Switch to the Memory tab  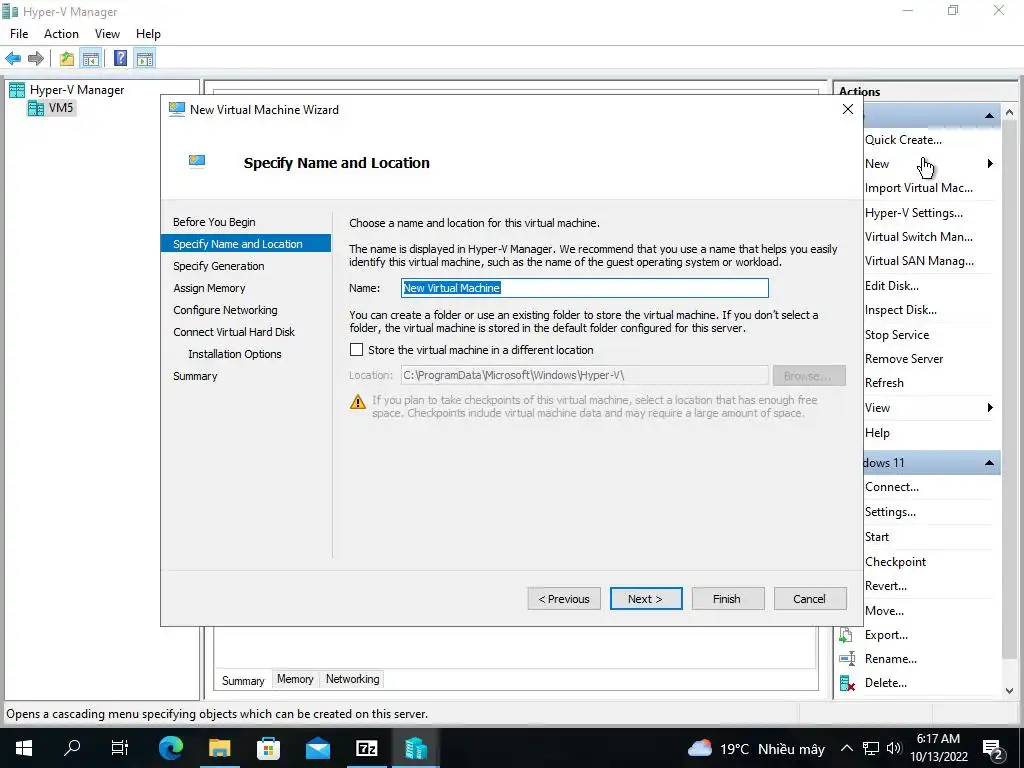295,679
